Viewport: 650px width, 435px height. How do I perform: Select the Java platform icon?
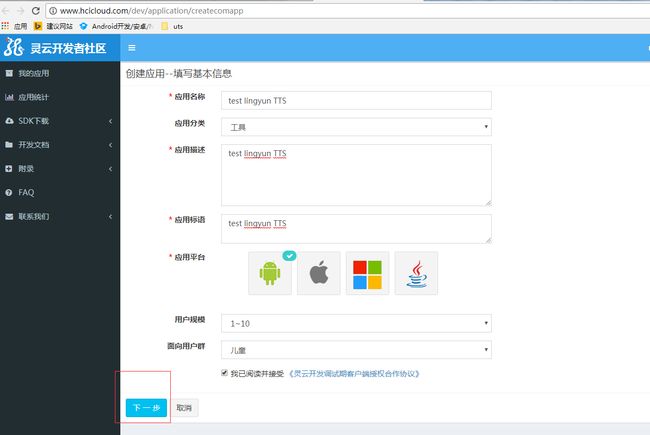point(417,273)
